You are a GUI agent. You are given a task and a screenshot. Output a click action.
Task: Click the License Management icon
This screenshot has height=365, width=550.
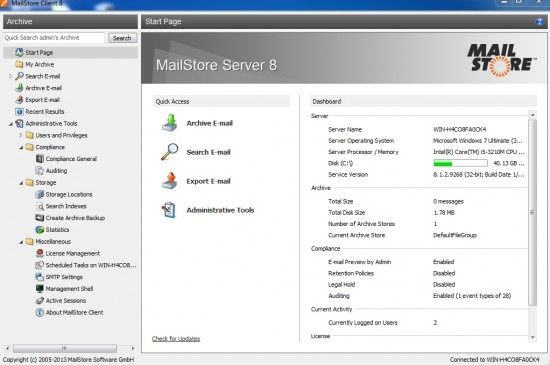click(x=40, y=253)
